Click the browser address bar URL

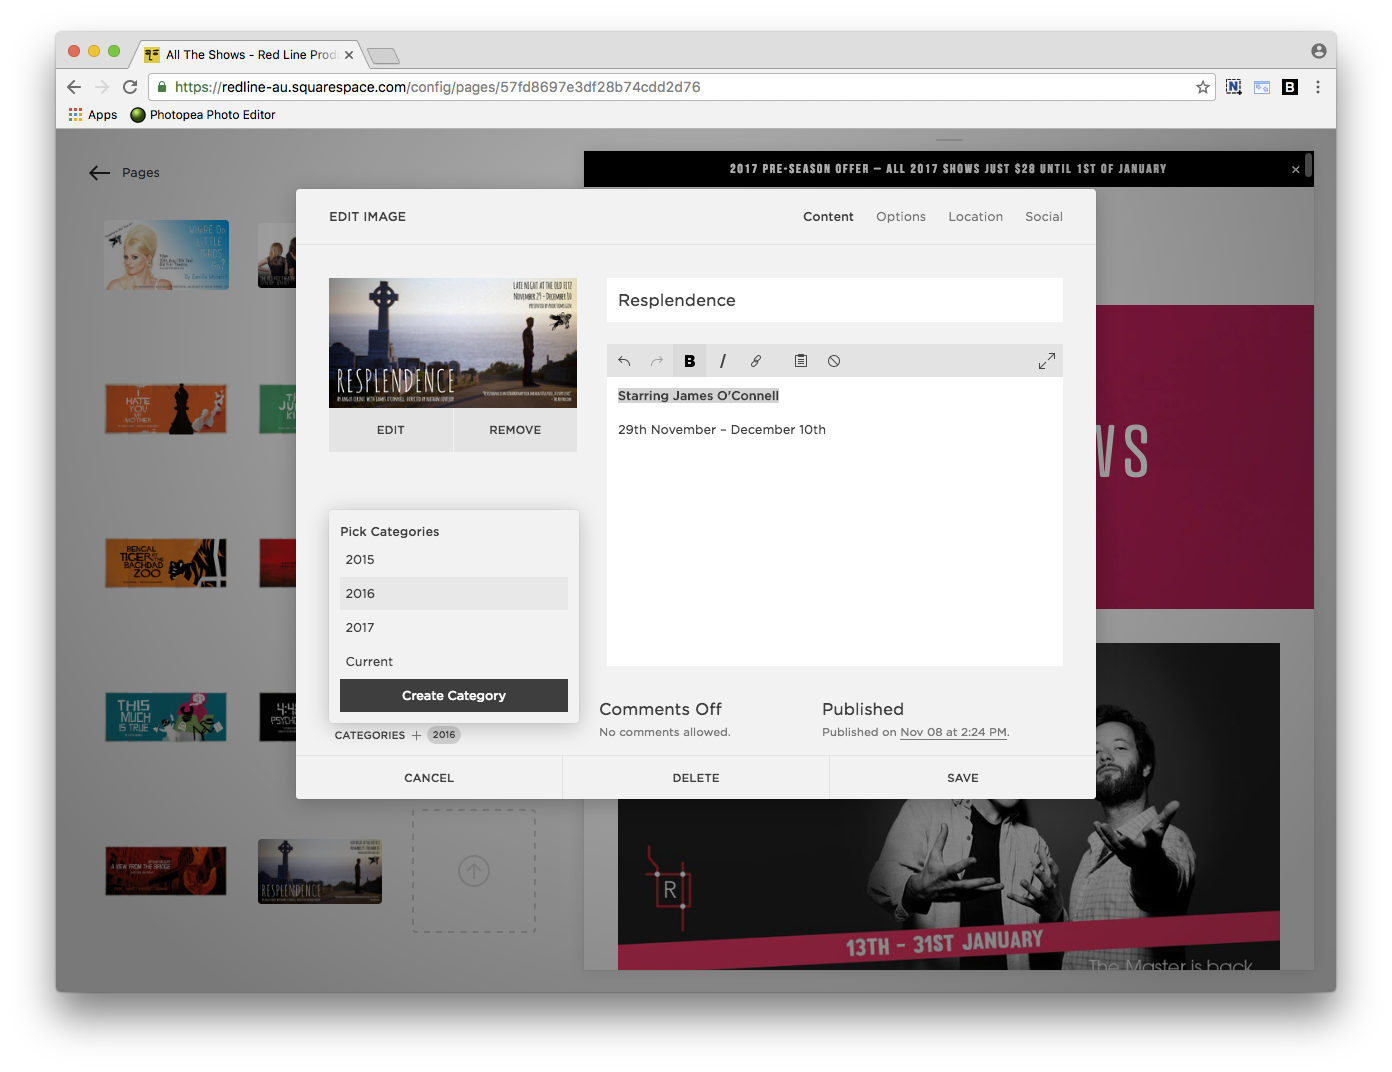tap(437, 87)
